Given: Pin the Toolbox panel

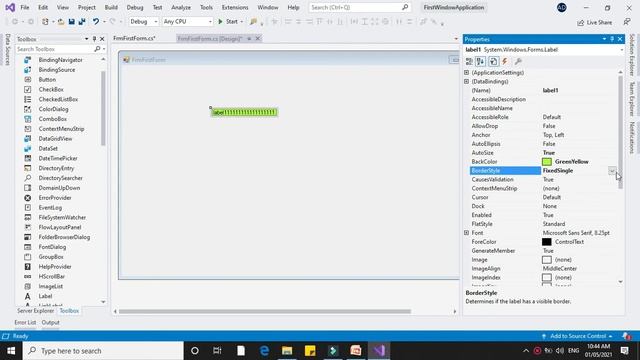Looking at the screenshot, I should 94,39.
